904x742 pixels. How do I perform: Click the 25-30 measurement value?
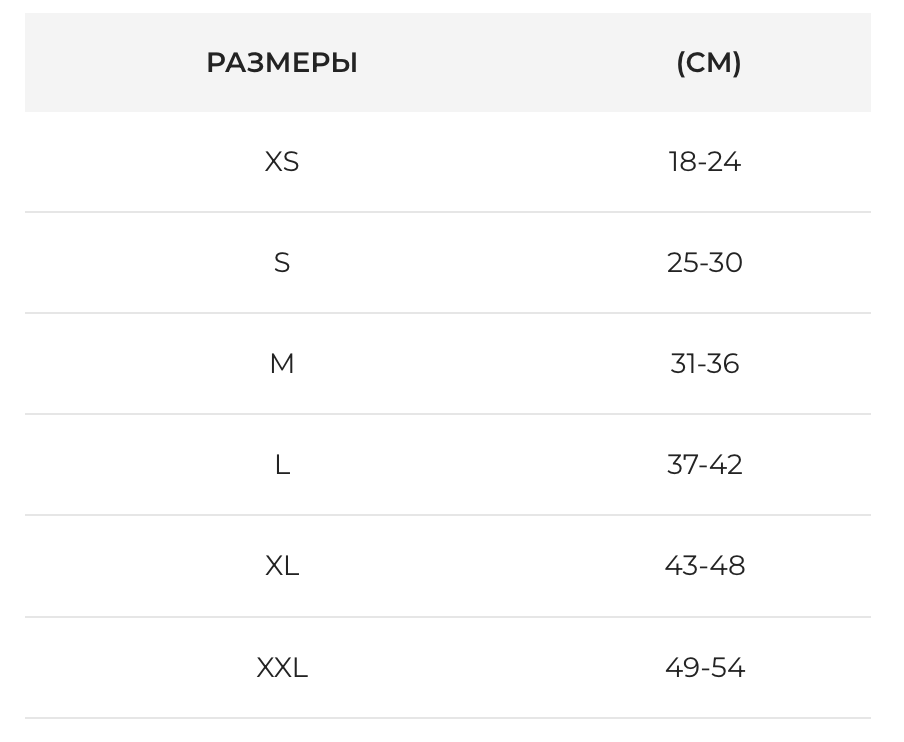705,263
